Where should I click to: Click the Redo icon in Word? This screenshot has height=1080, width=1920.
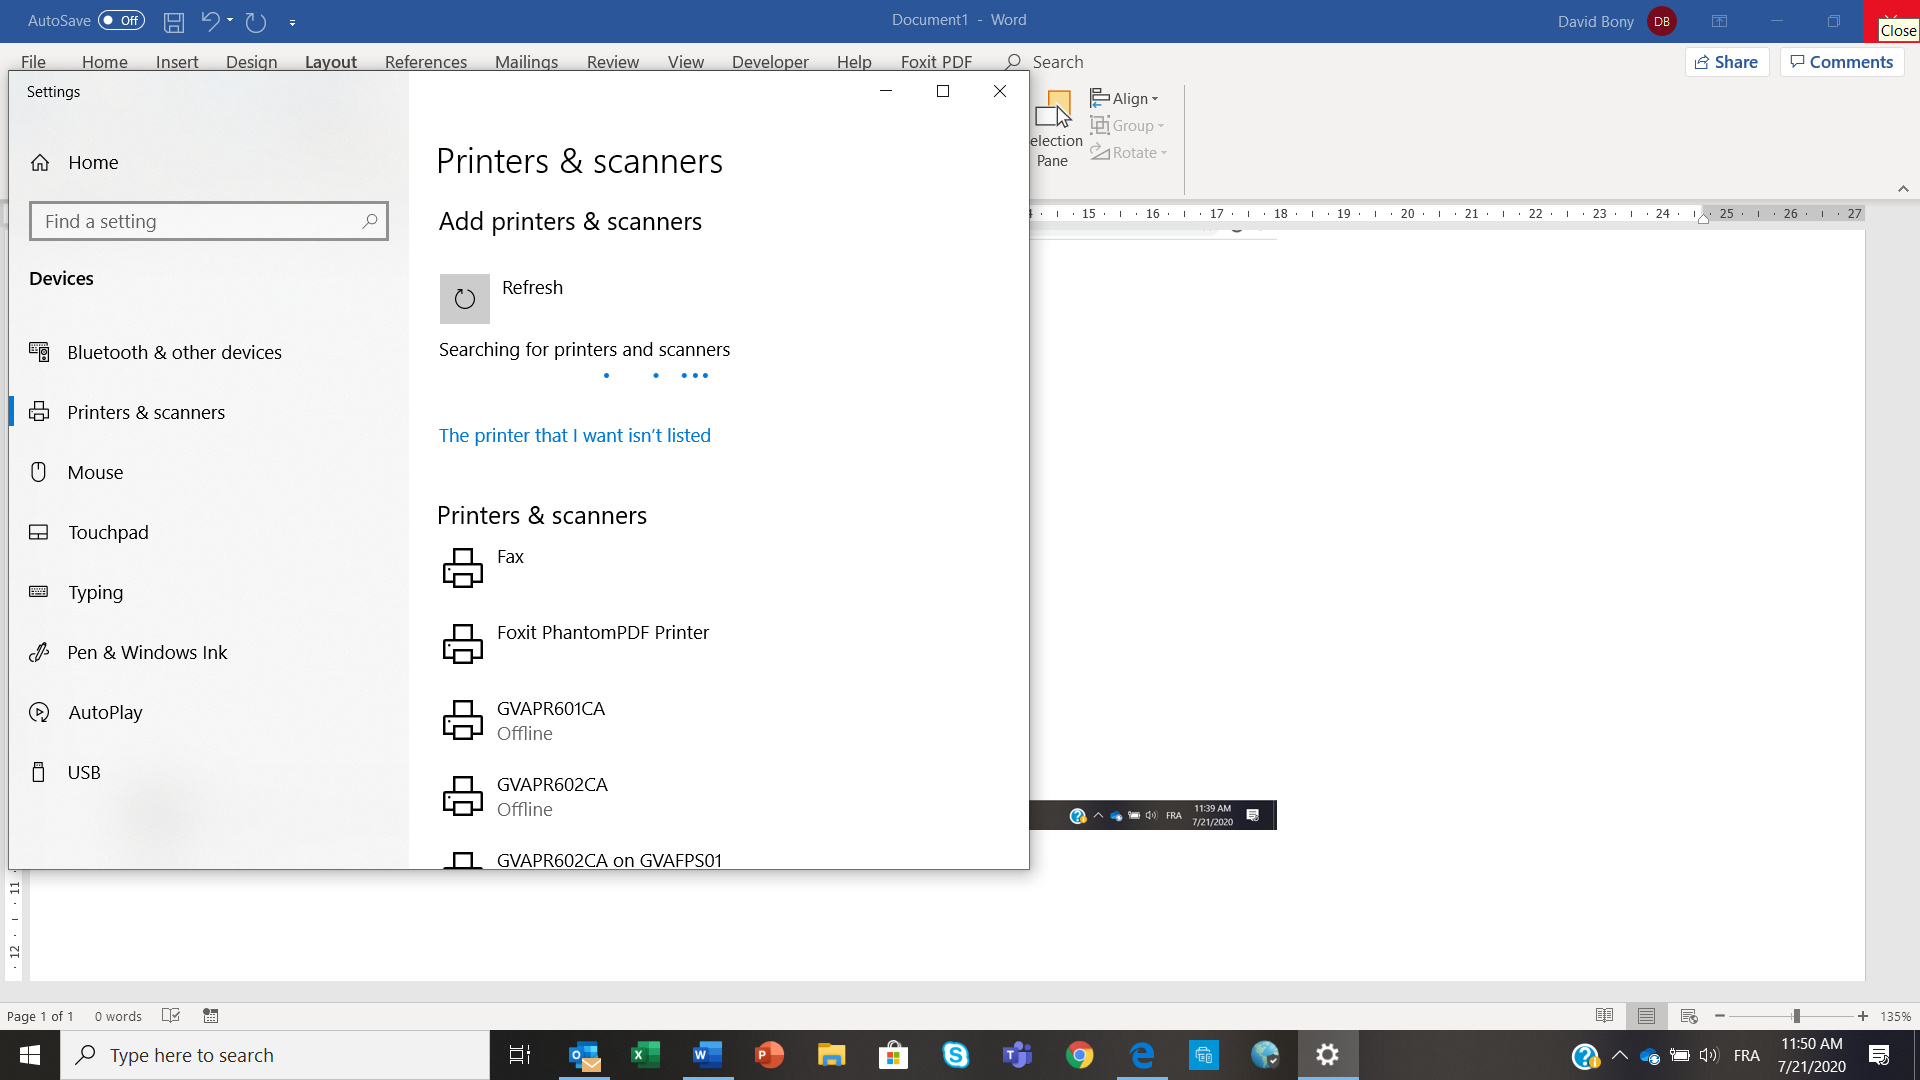(256, 21)
